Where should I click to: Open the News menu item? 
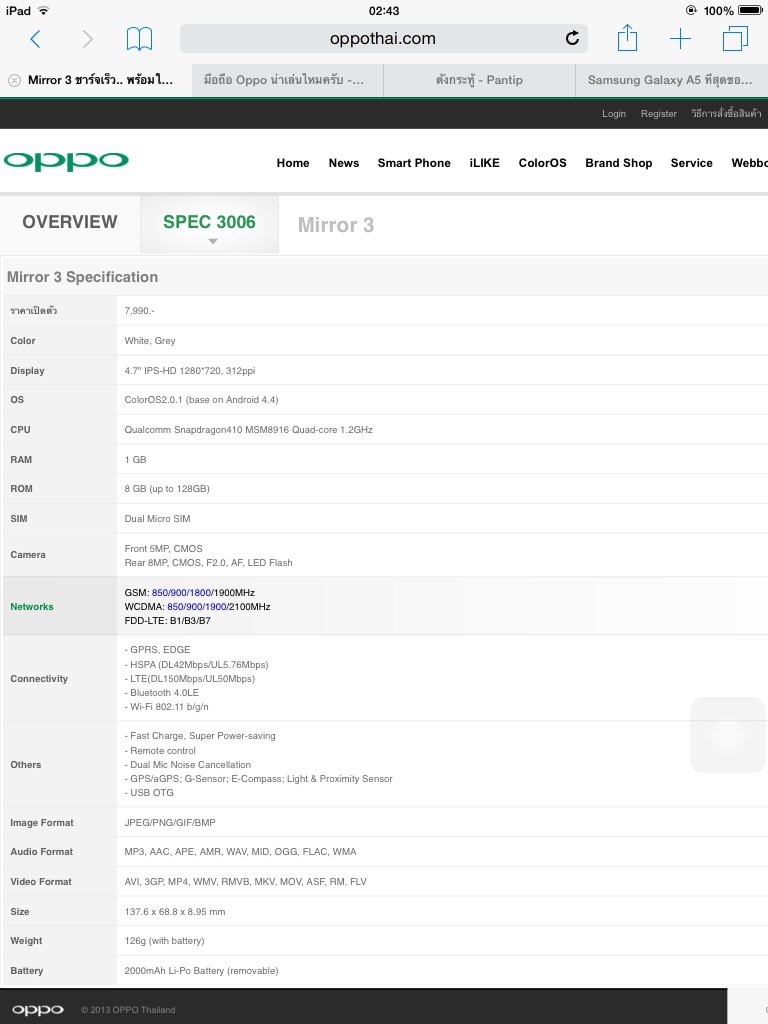(x=344, y=163)
